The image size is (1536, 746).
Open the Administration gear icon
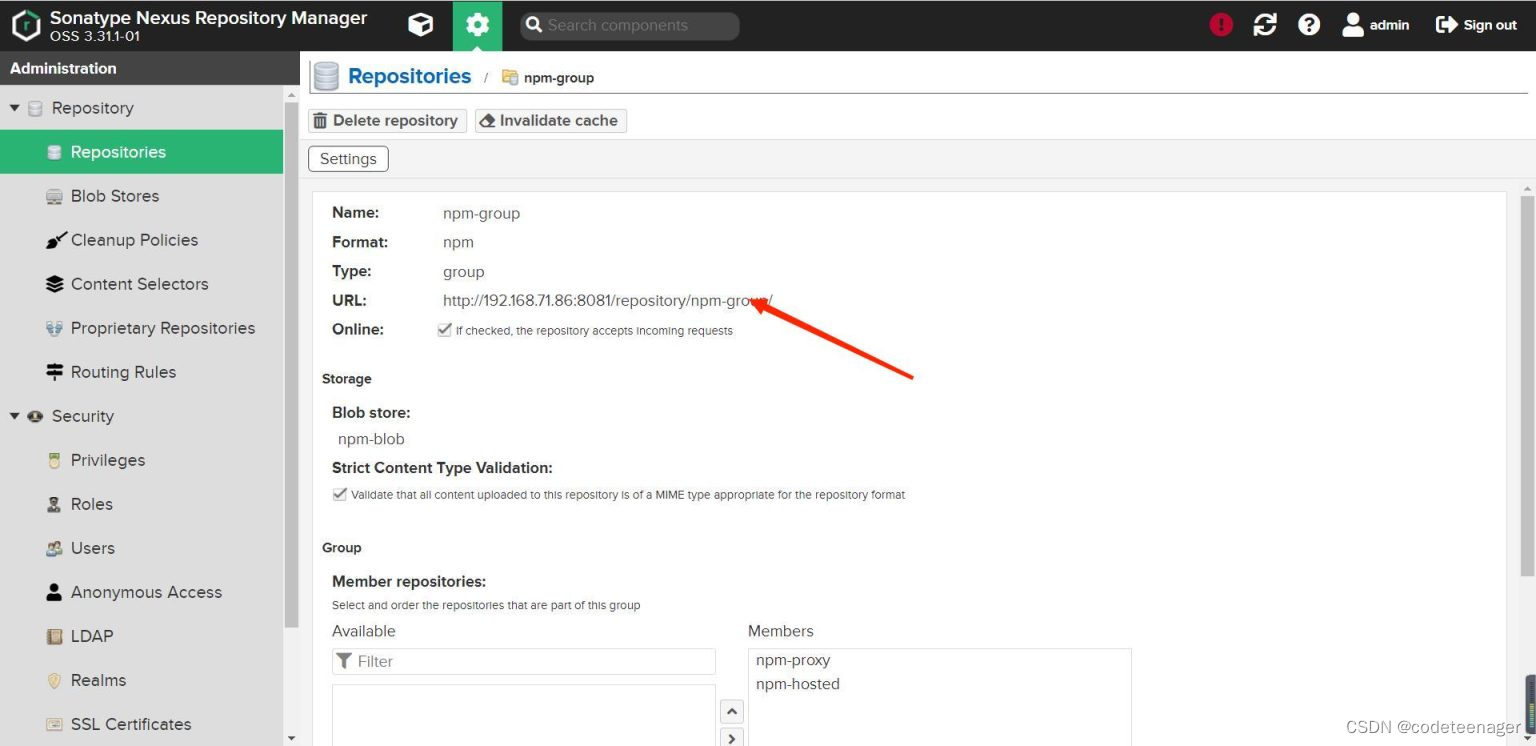click(x=478, y=25)
